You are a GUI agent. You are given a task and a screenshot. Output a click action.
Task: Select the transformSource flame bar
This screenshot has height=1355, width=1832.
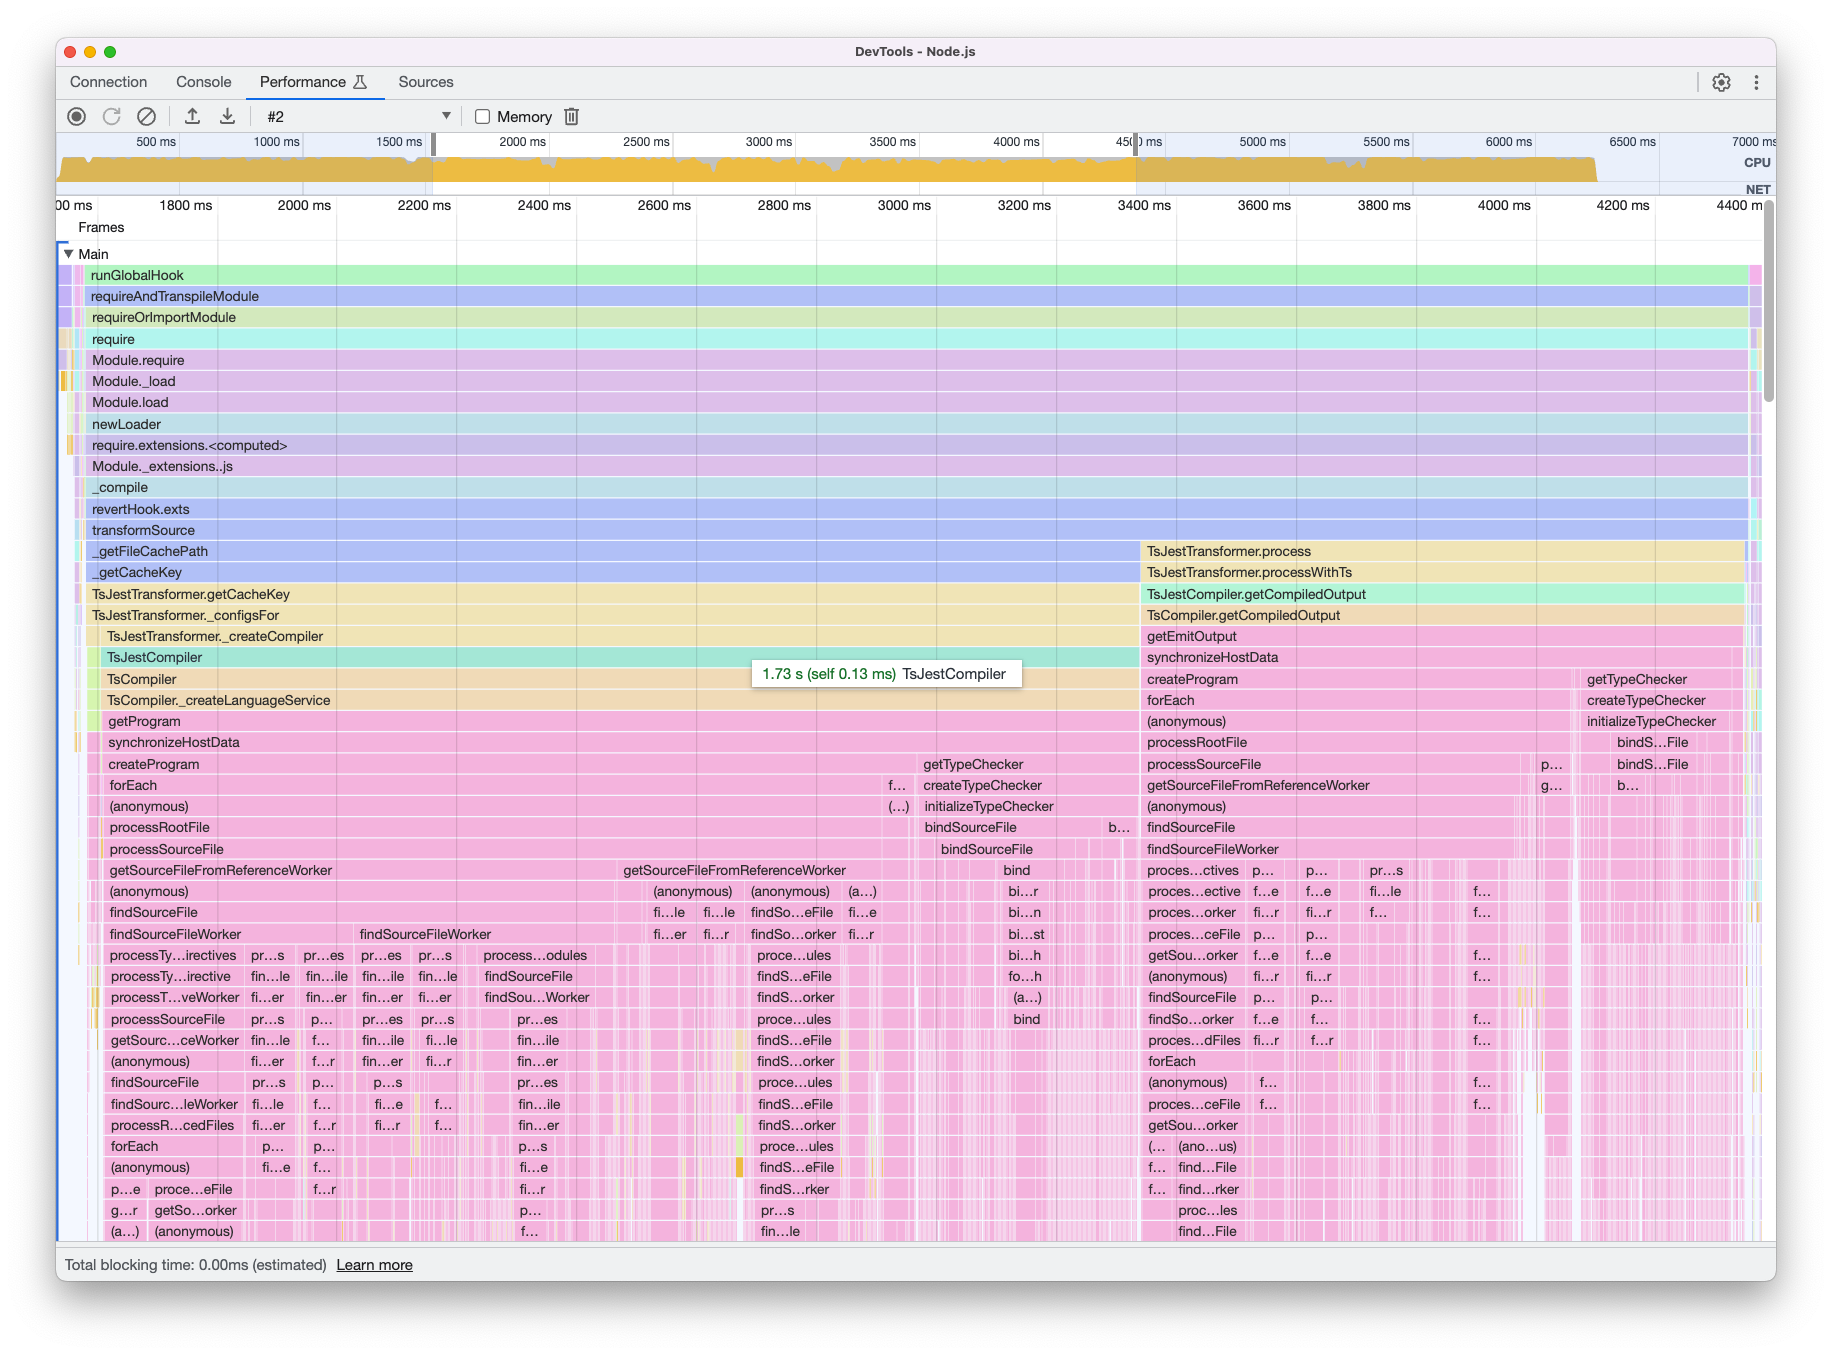point(916,530)
